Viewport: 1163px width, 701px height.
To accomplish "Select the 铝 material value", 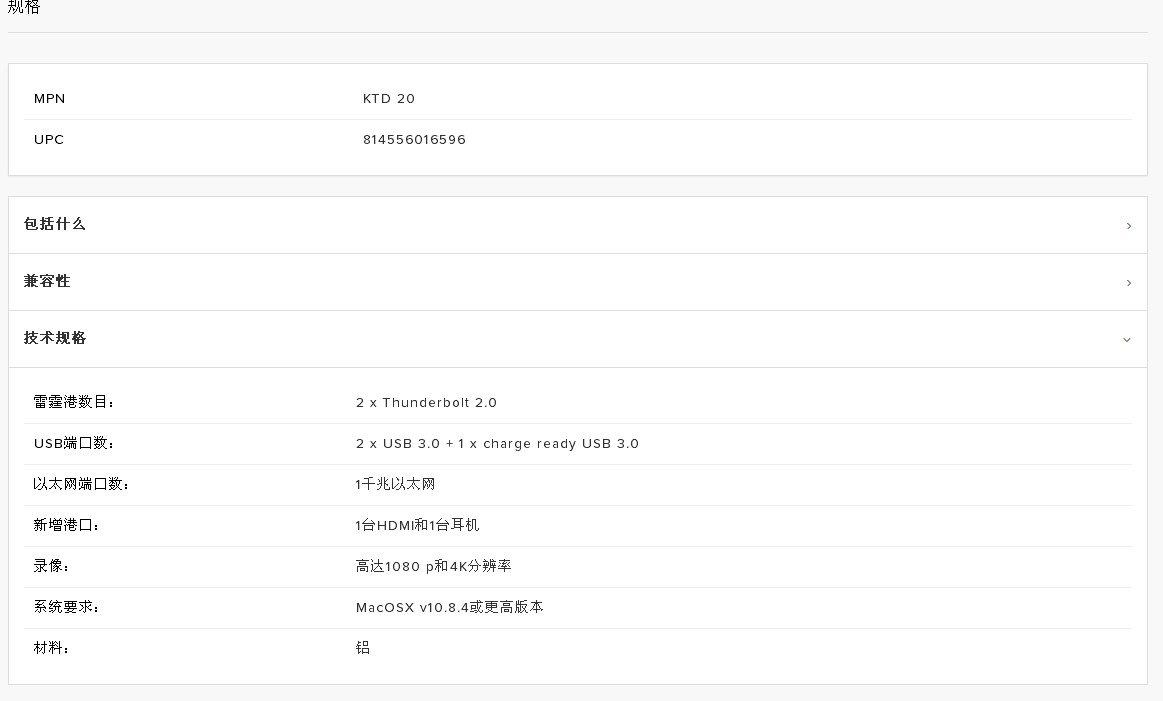I will [363, 648].
